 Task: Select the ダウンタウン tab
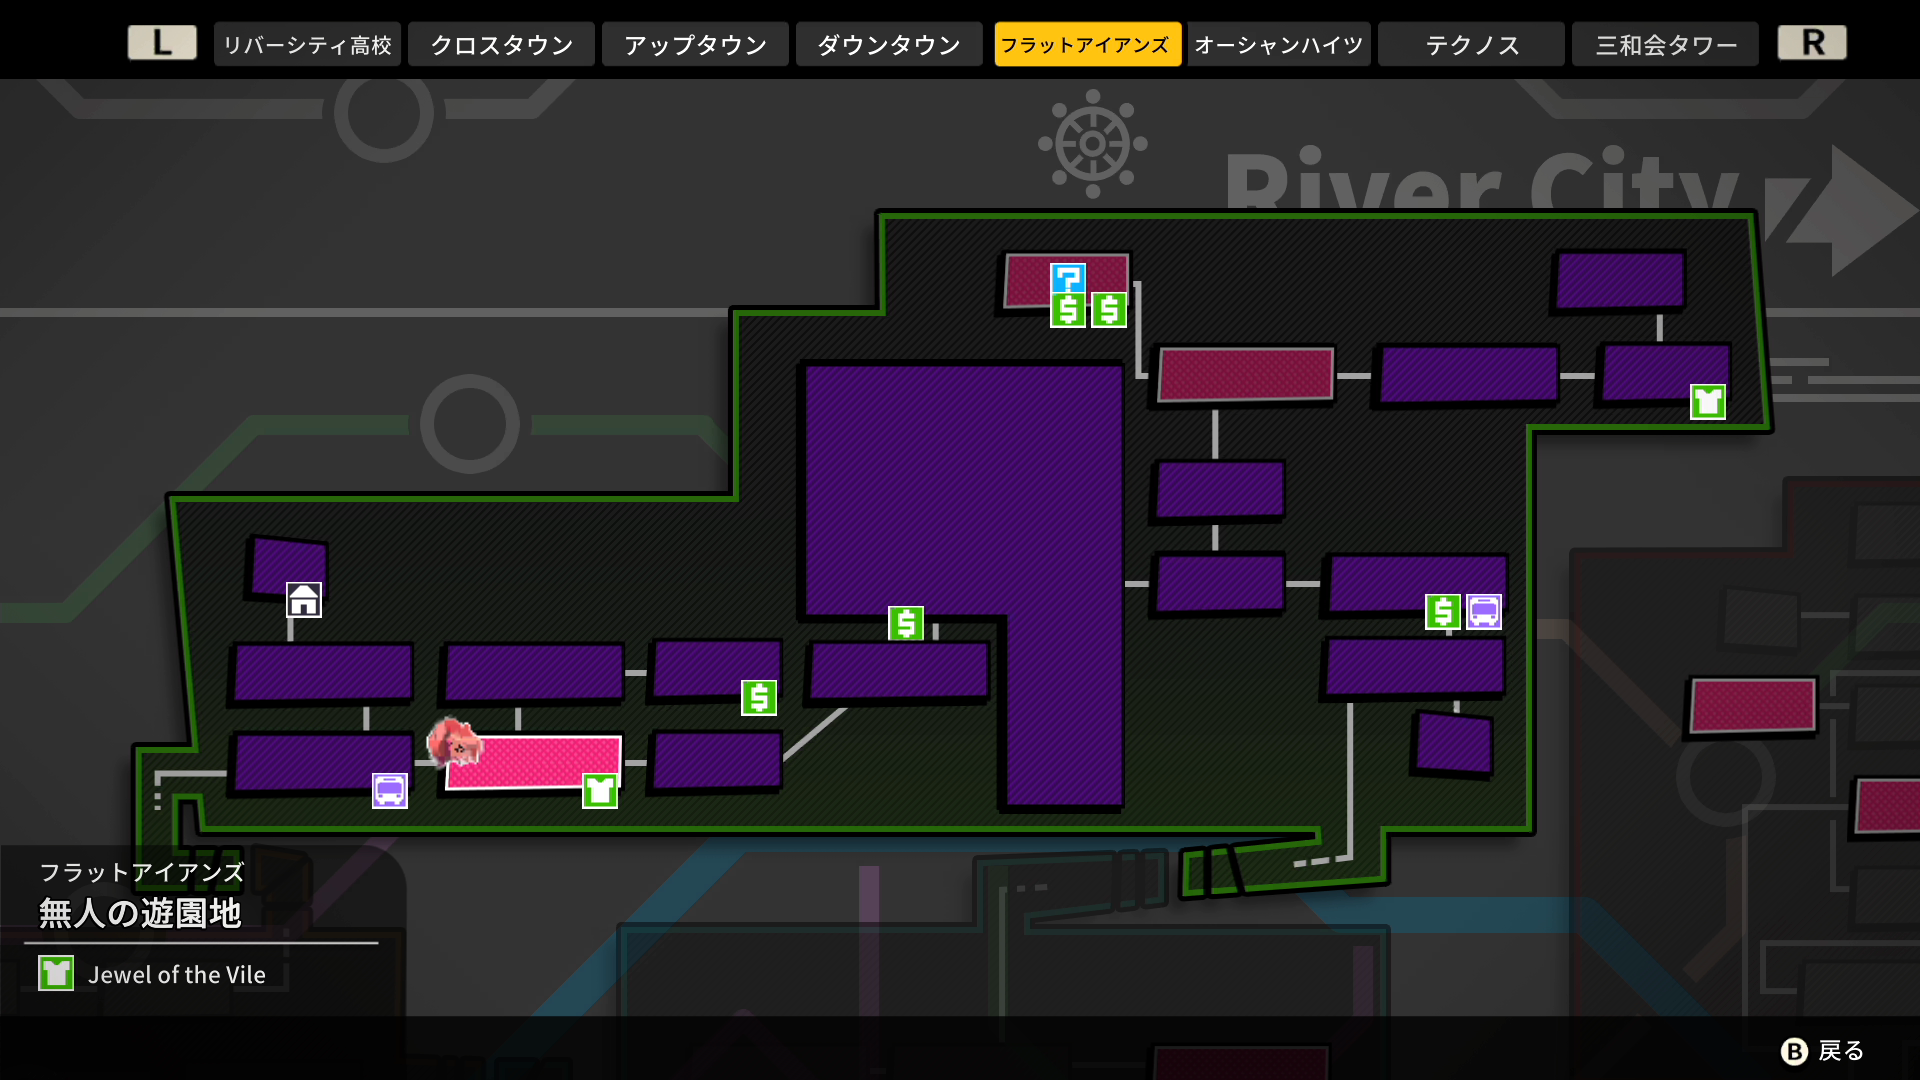click(889, 44)
